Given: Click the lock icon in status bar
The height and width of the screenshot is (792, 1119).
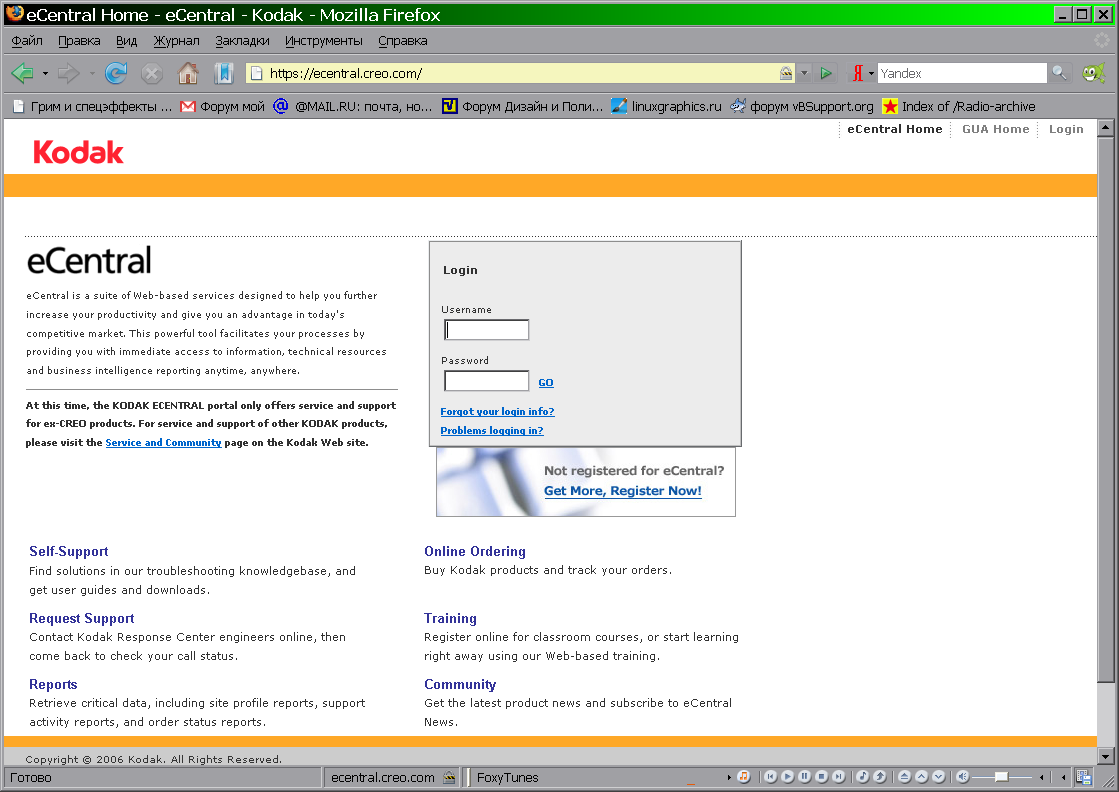Looking at the screenshot, I should 449,777.
